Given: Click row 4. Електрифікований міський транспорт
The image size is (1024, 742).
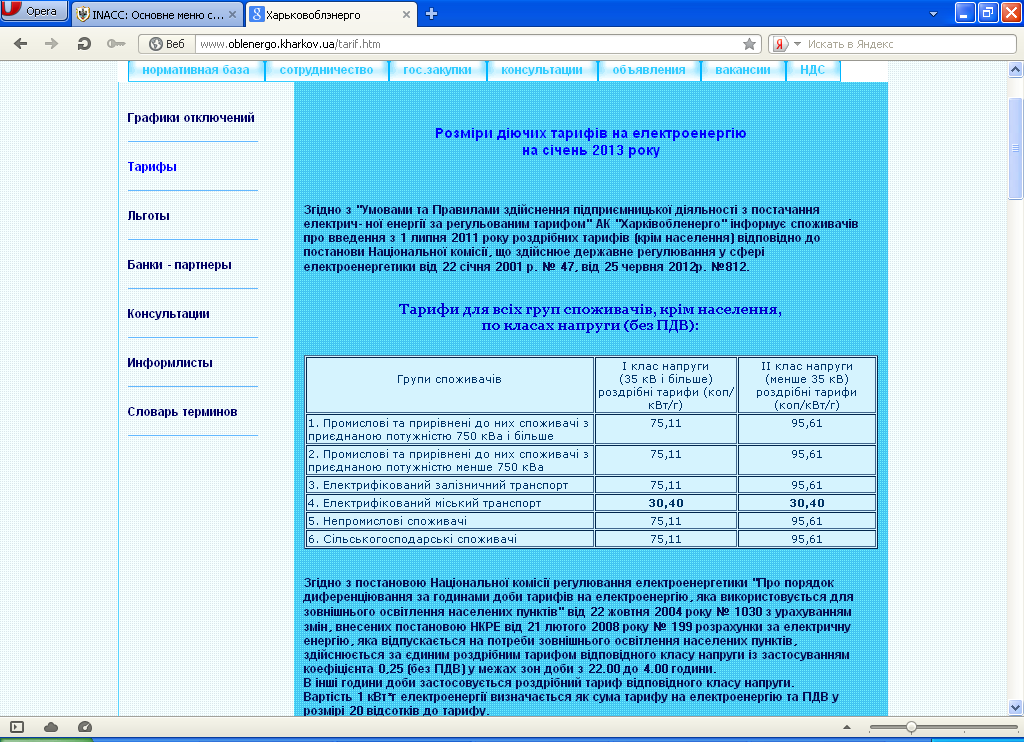Looking at the screenshot, I should pos(449,503).
